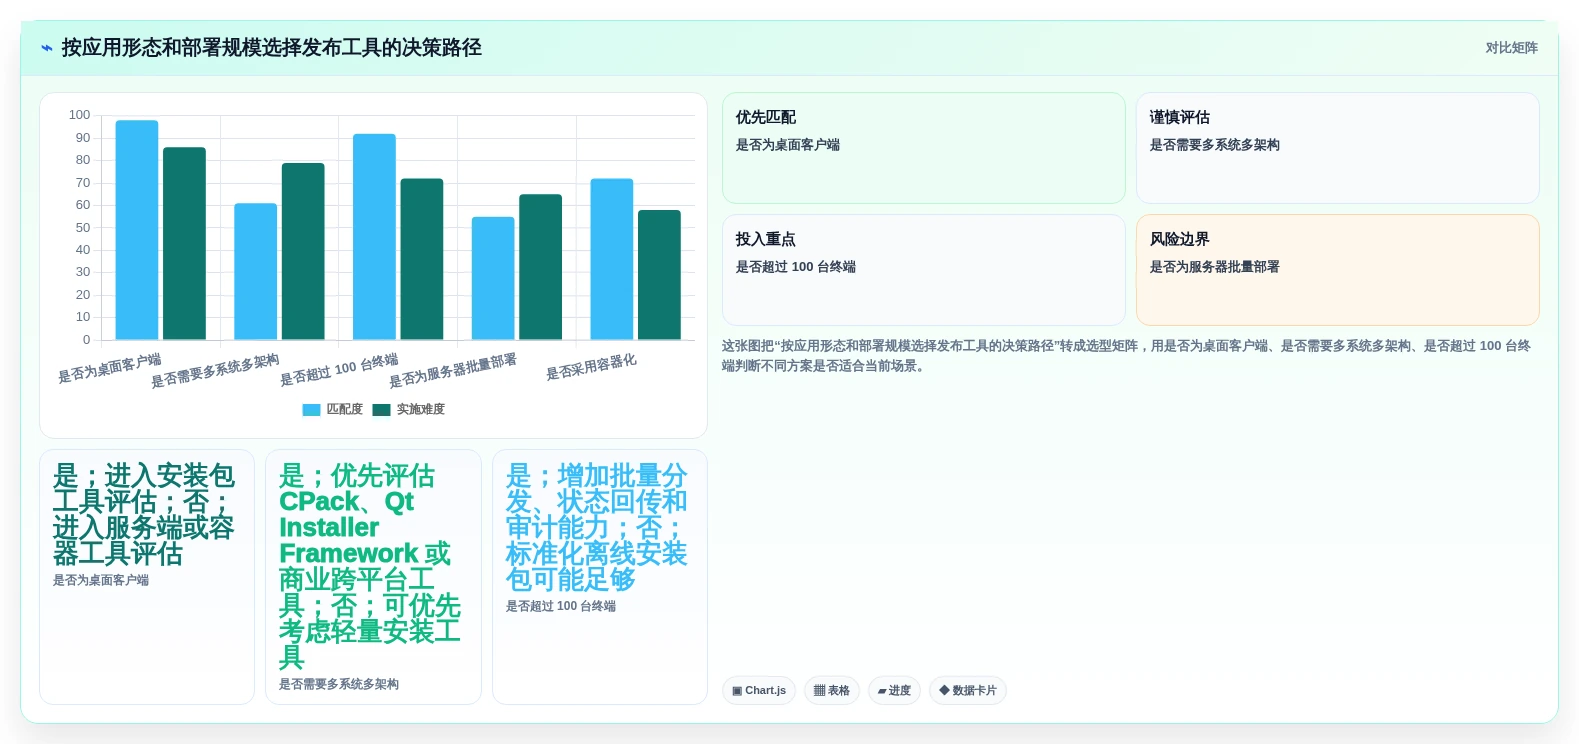Select the 谨慎评估 card
The width and height of the screenshot is (1579, 744).
(x=1337, y=148)
